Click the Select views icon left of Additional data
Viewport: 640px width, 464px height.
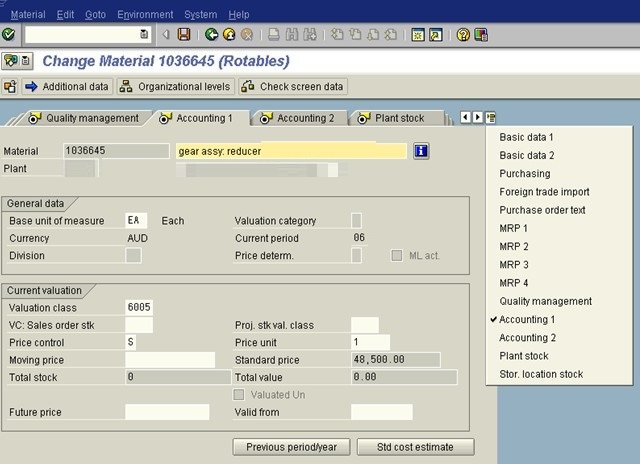(10, 87)
